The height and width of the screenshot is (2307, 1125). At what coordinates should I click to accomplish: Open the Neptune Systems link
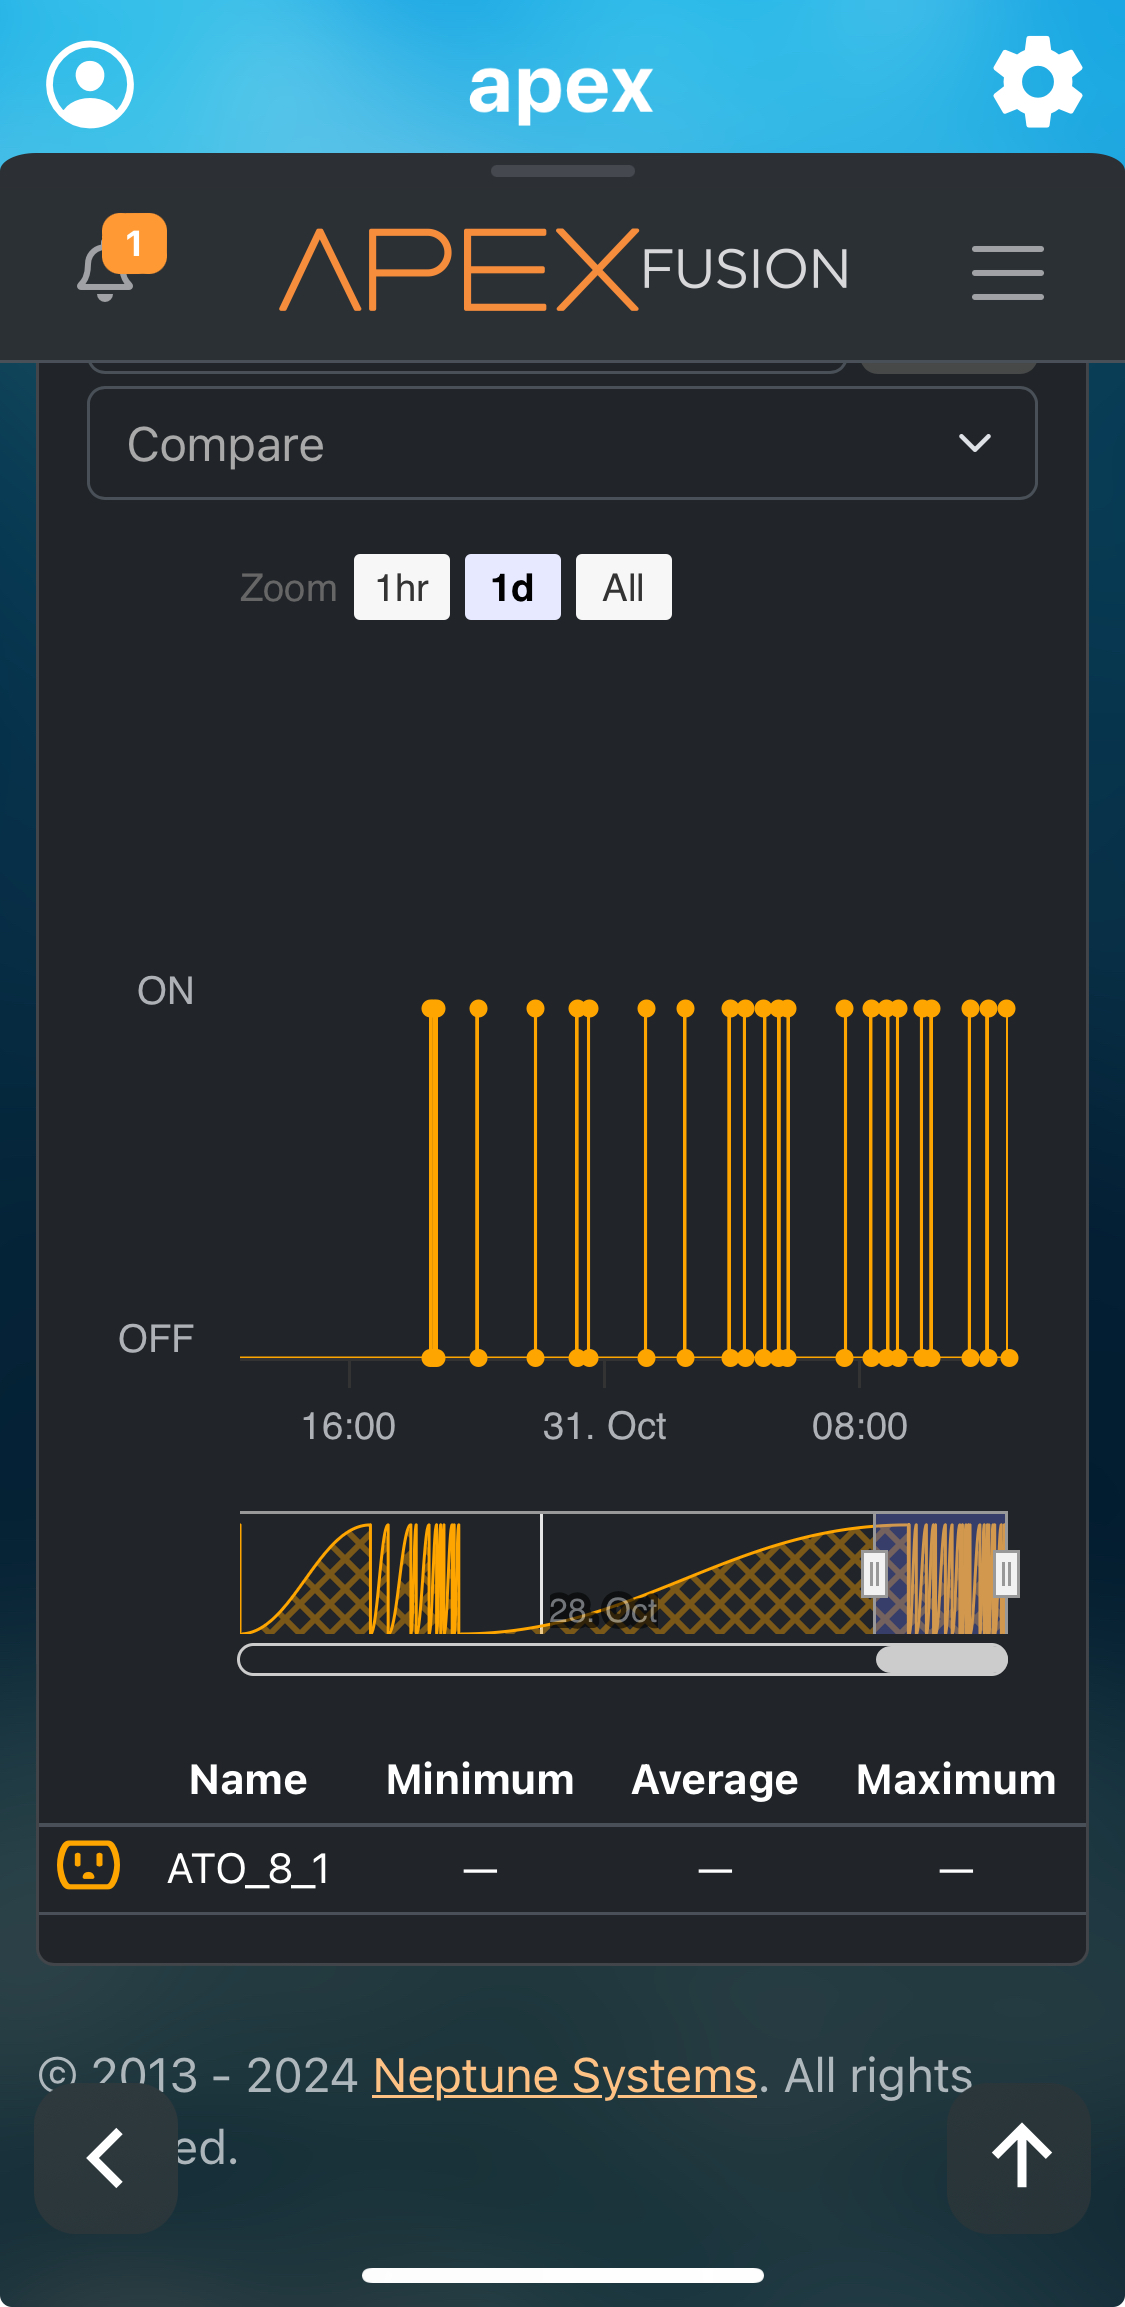pyautogui.click(x=564, y=2076)
